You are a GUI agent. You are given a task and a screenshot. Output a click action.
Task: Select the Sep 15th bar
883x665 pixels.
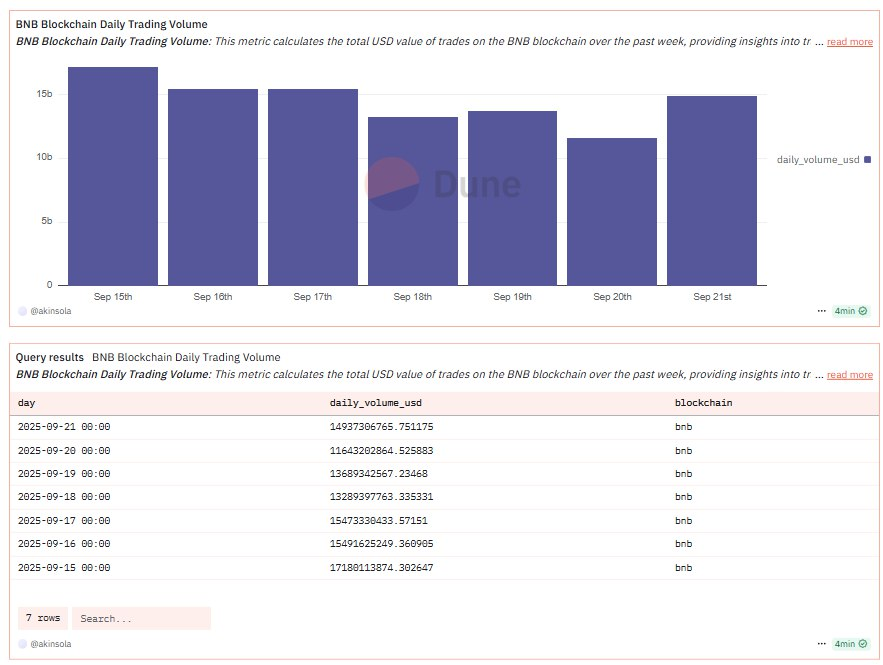click(113, 176)
